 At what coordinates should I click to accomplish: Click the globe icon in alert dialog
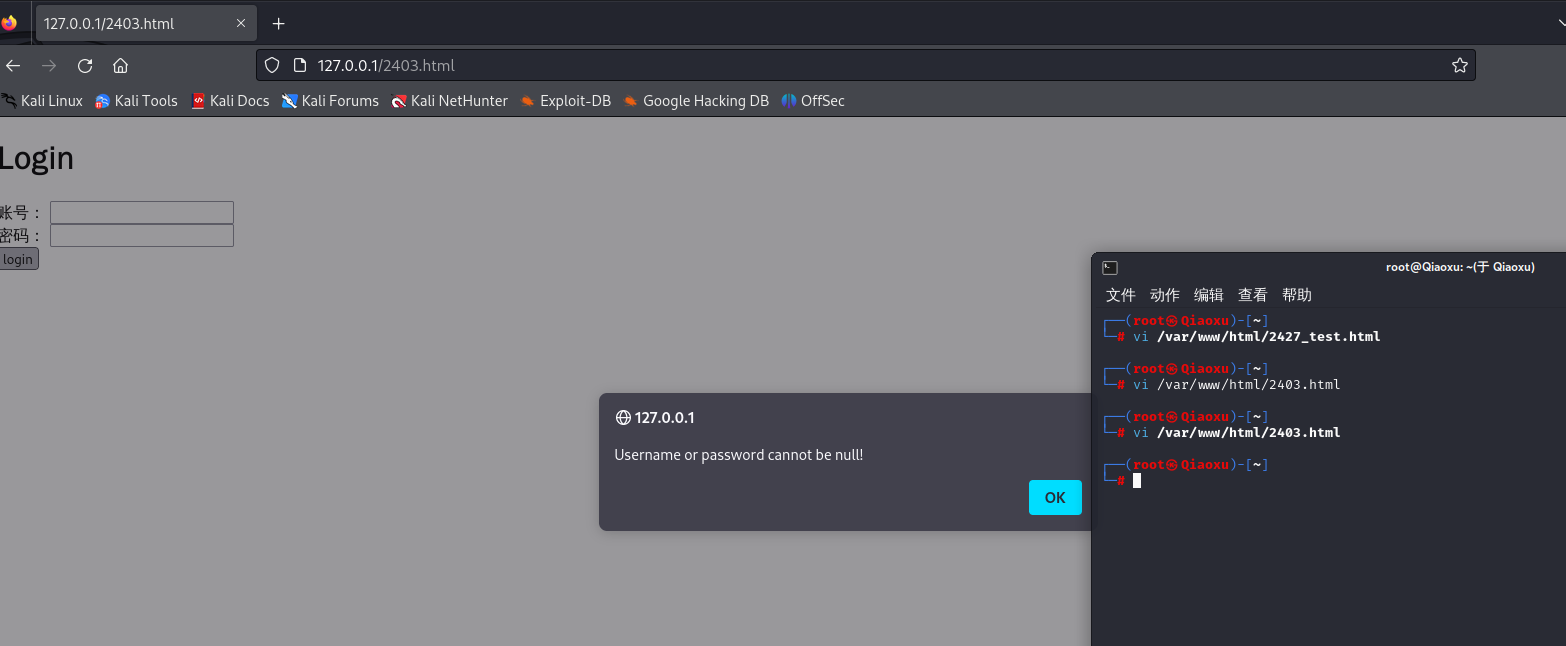coord(623,418)
